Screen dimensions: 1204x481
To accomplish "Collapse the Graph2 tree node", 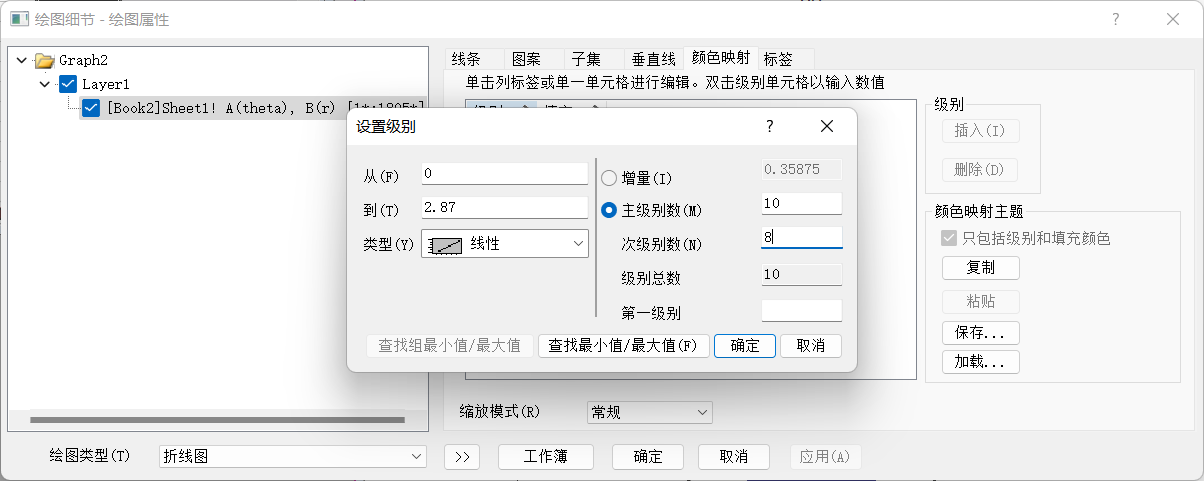I will [22, 60].
